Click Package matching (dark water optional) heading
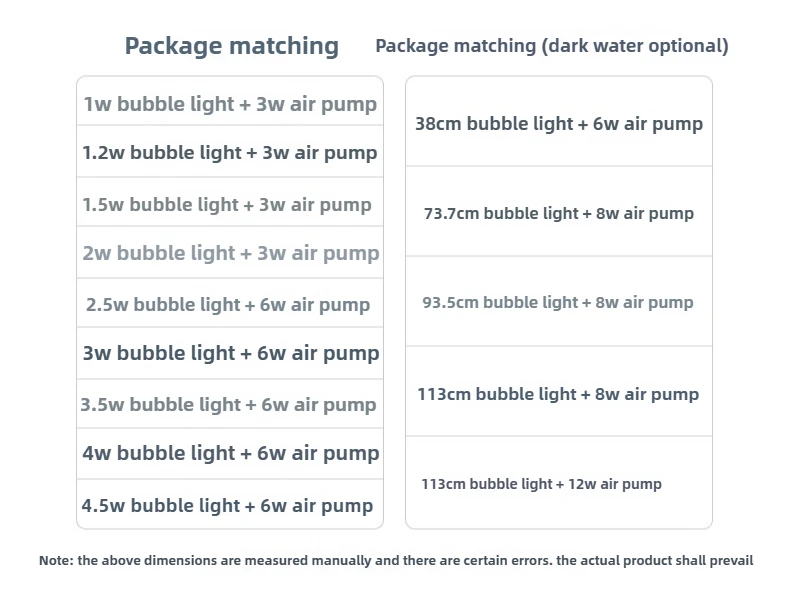Image resolution: width=790 pixels, height=614 pixels. pyautogui.click(x=552, y=46)
